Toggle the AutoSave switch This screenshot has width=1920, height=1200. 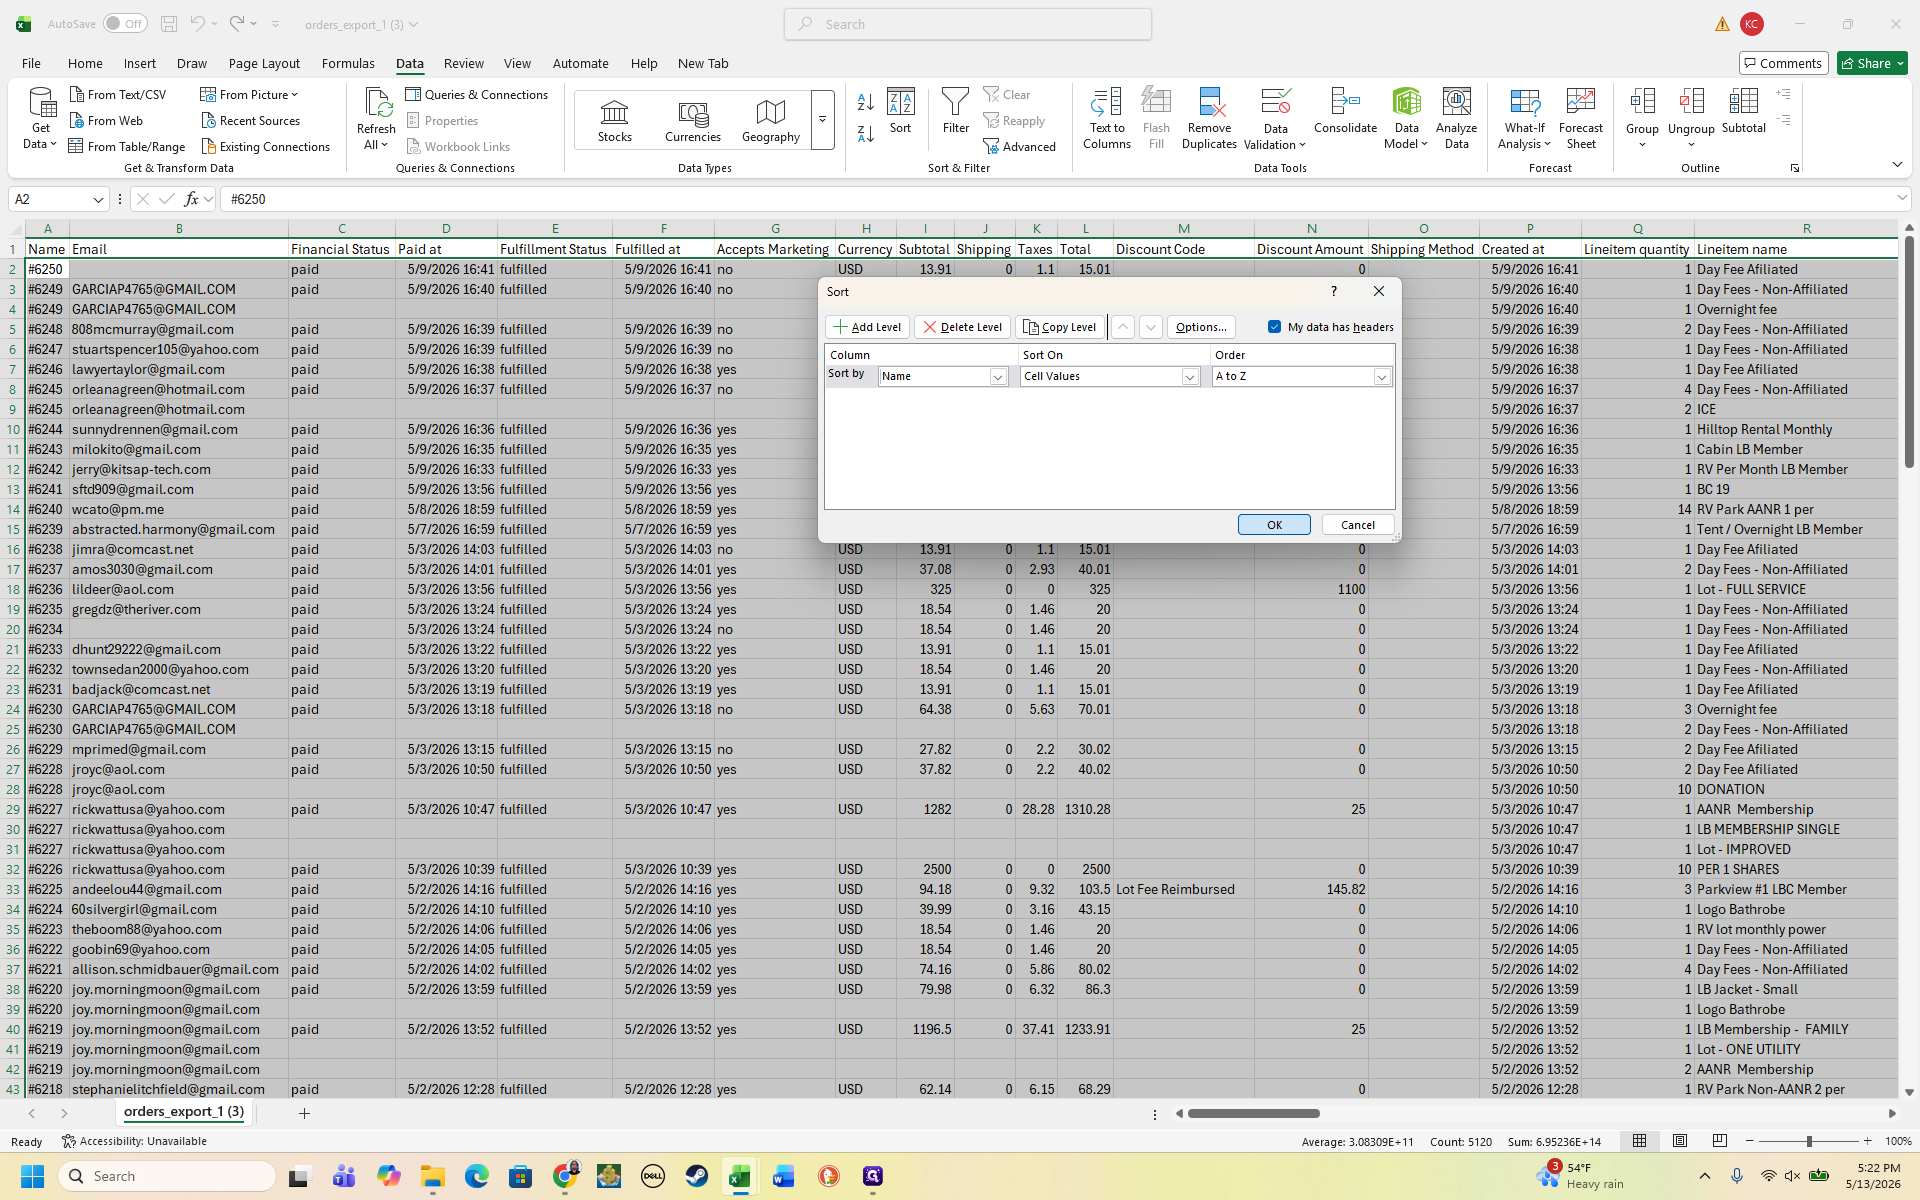pyautogui.click(x=125, y=24)
